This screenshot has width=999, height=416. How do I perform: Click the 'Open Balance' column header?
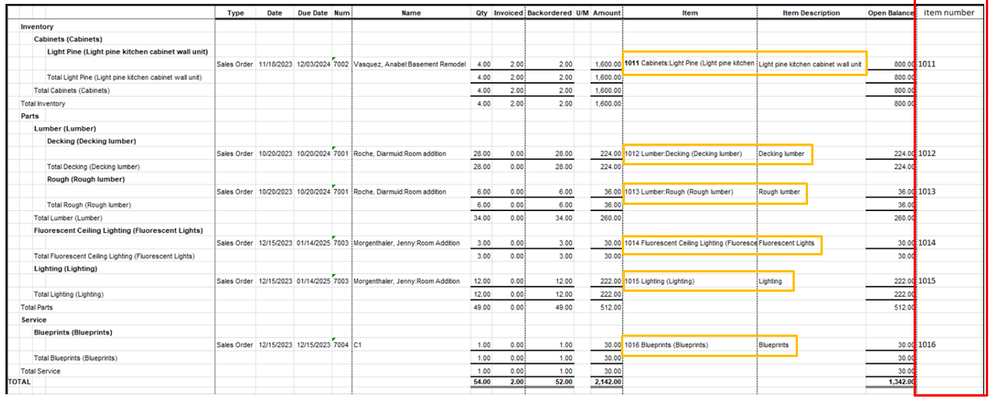pyautogui.click(x=891, y=13)
